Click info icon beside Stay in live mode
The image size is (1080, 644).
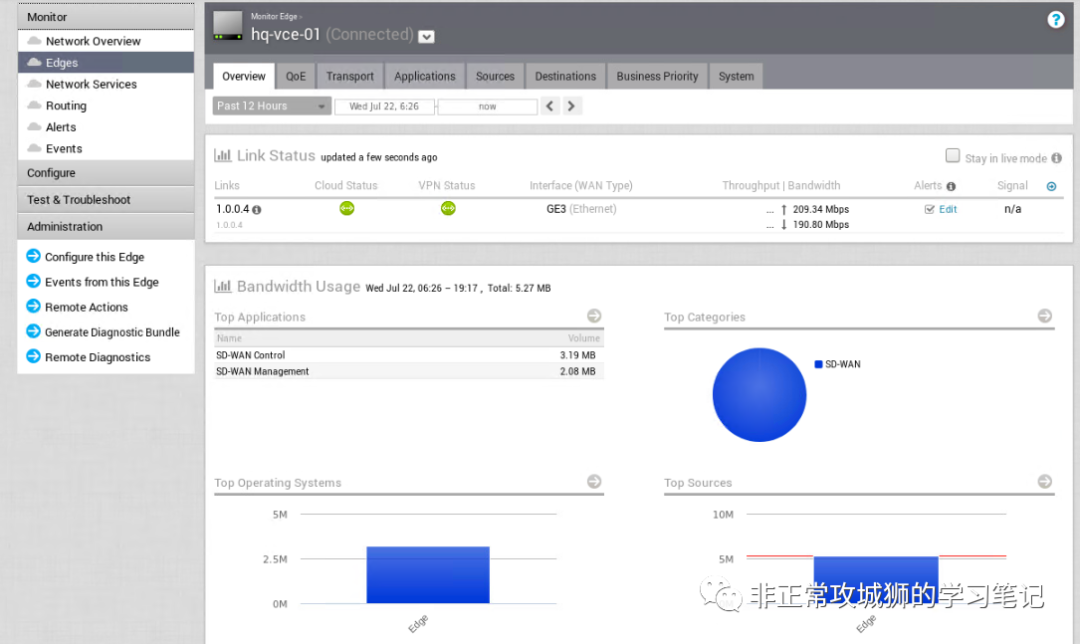pos(1057,158)
